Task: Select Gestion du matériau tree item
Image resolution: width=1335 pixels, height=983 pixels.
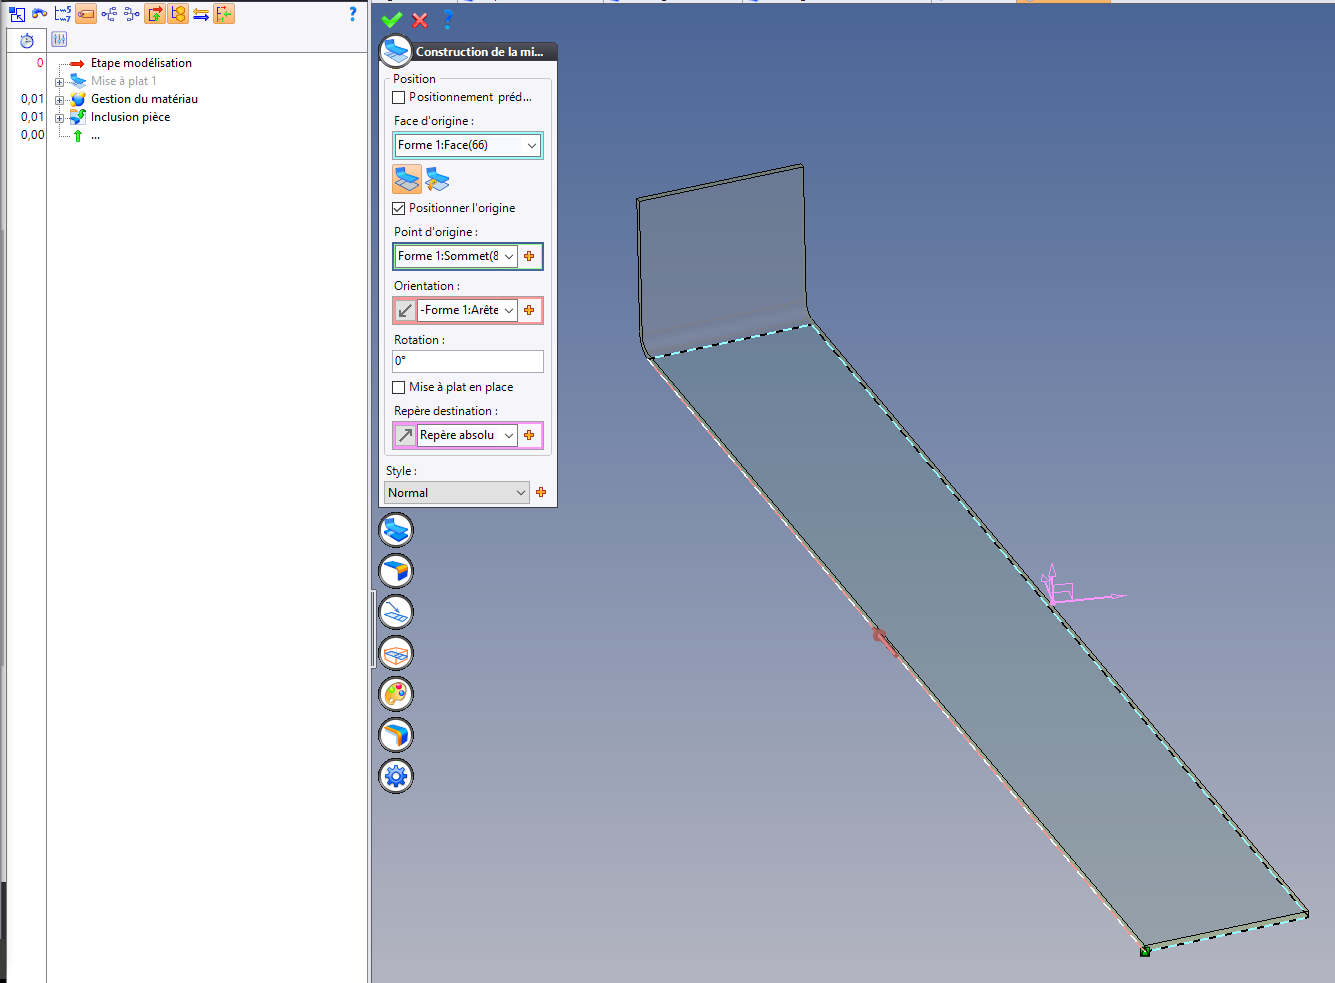Action: click(144, 99)
